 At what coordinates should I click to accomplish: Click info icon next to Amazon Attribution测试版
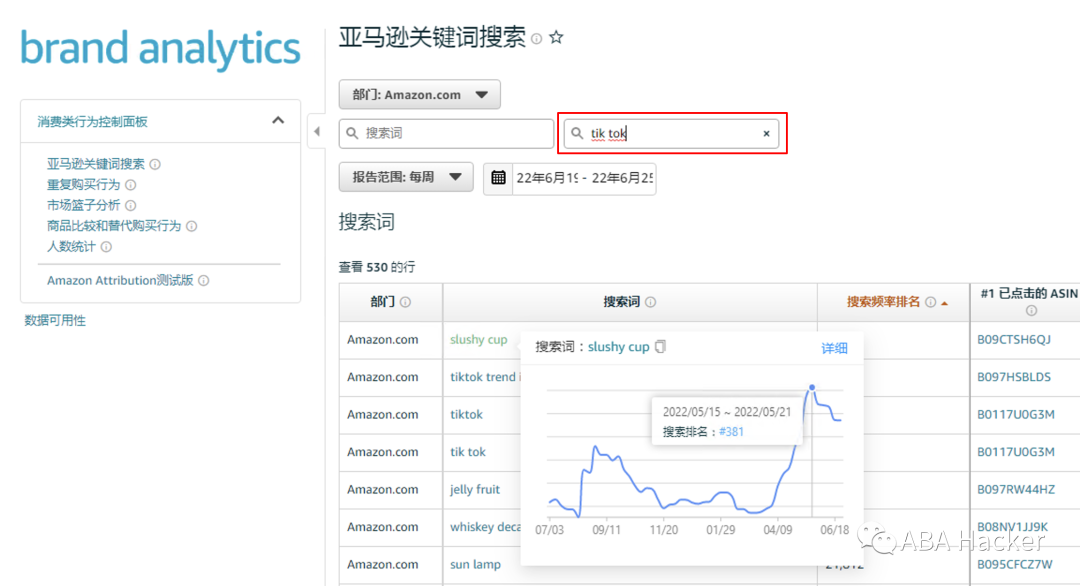(x=203, y=280)
